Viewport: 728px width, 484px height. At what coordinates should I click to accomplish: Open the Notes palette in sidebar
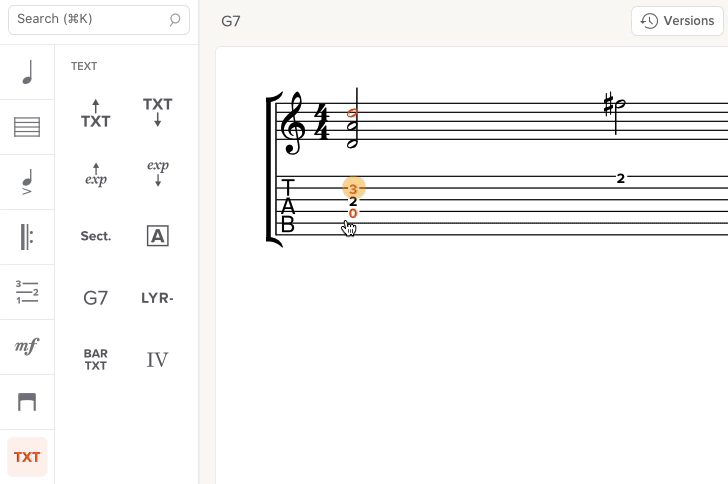point(27,72)
